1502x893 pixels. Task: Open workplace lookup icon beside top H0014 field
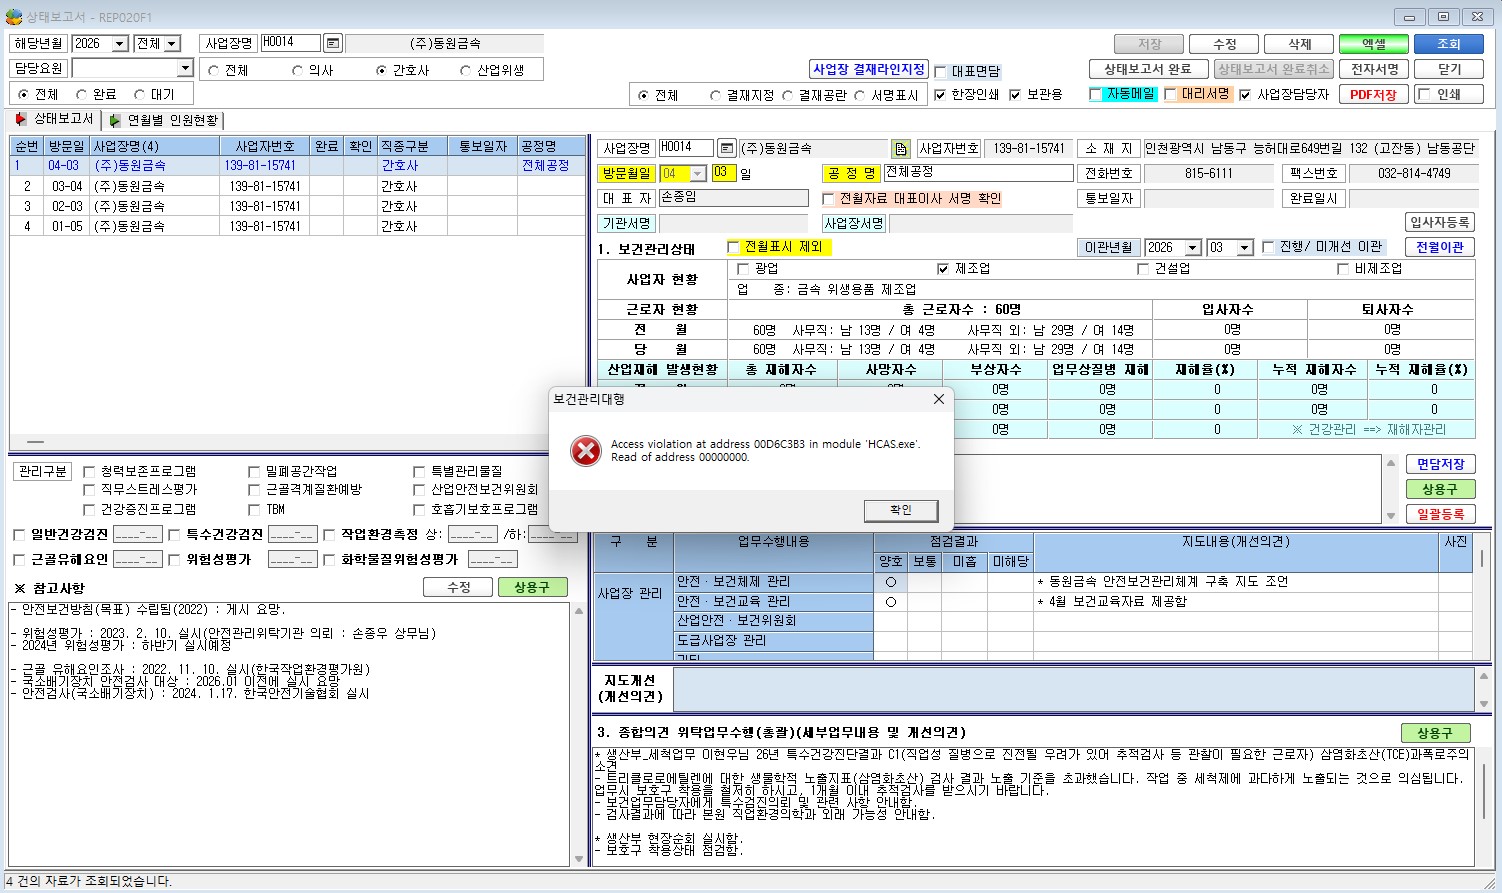(x=333, y=43)
